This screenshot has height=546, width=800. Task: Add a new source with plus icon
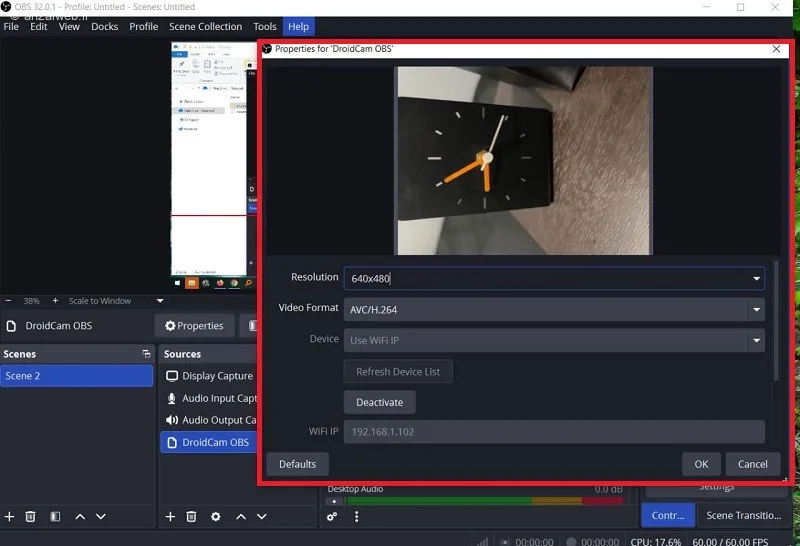[170, 516]
